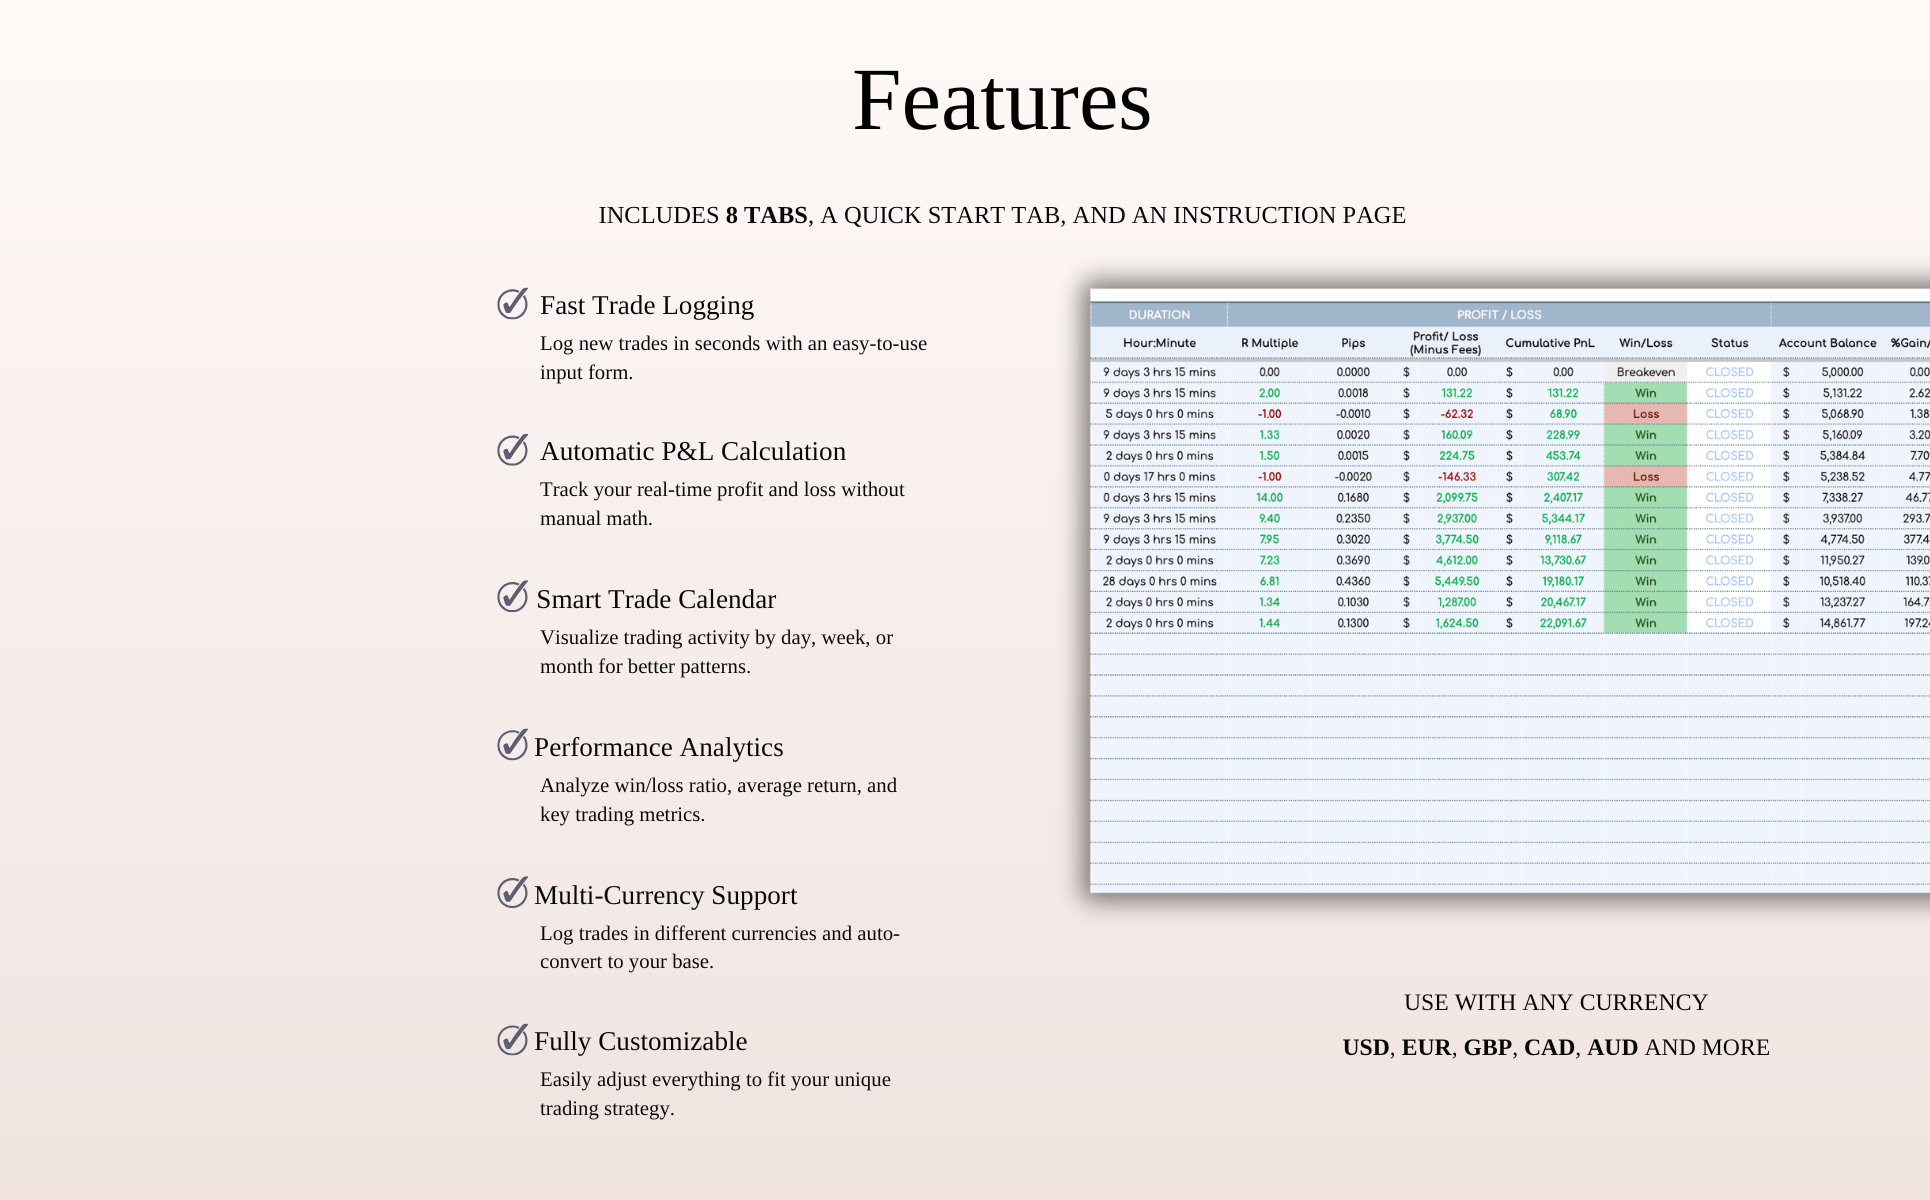Click the 22,091.67 cumulative PnL cell
This screenshot has width=1930, height=1200.
click(x=1562, y=623)
